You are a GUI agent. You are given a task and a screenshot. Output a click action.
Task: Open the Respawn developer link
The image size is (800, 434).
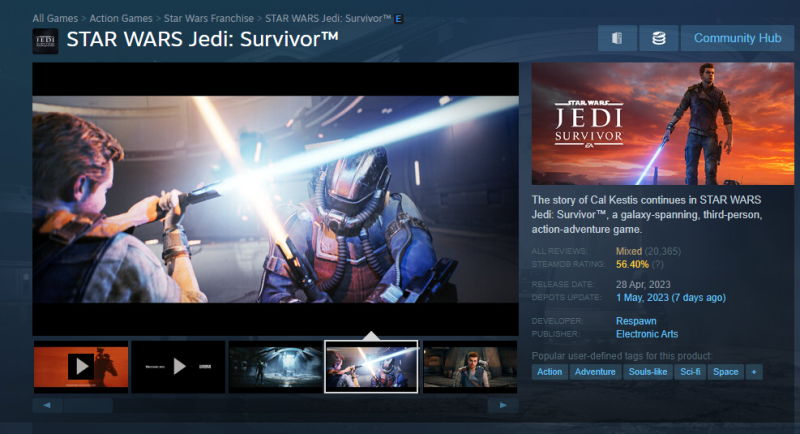636,321
